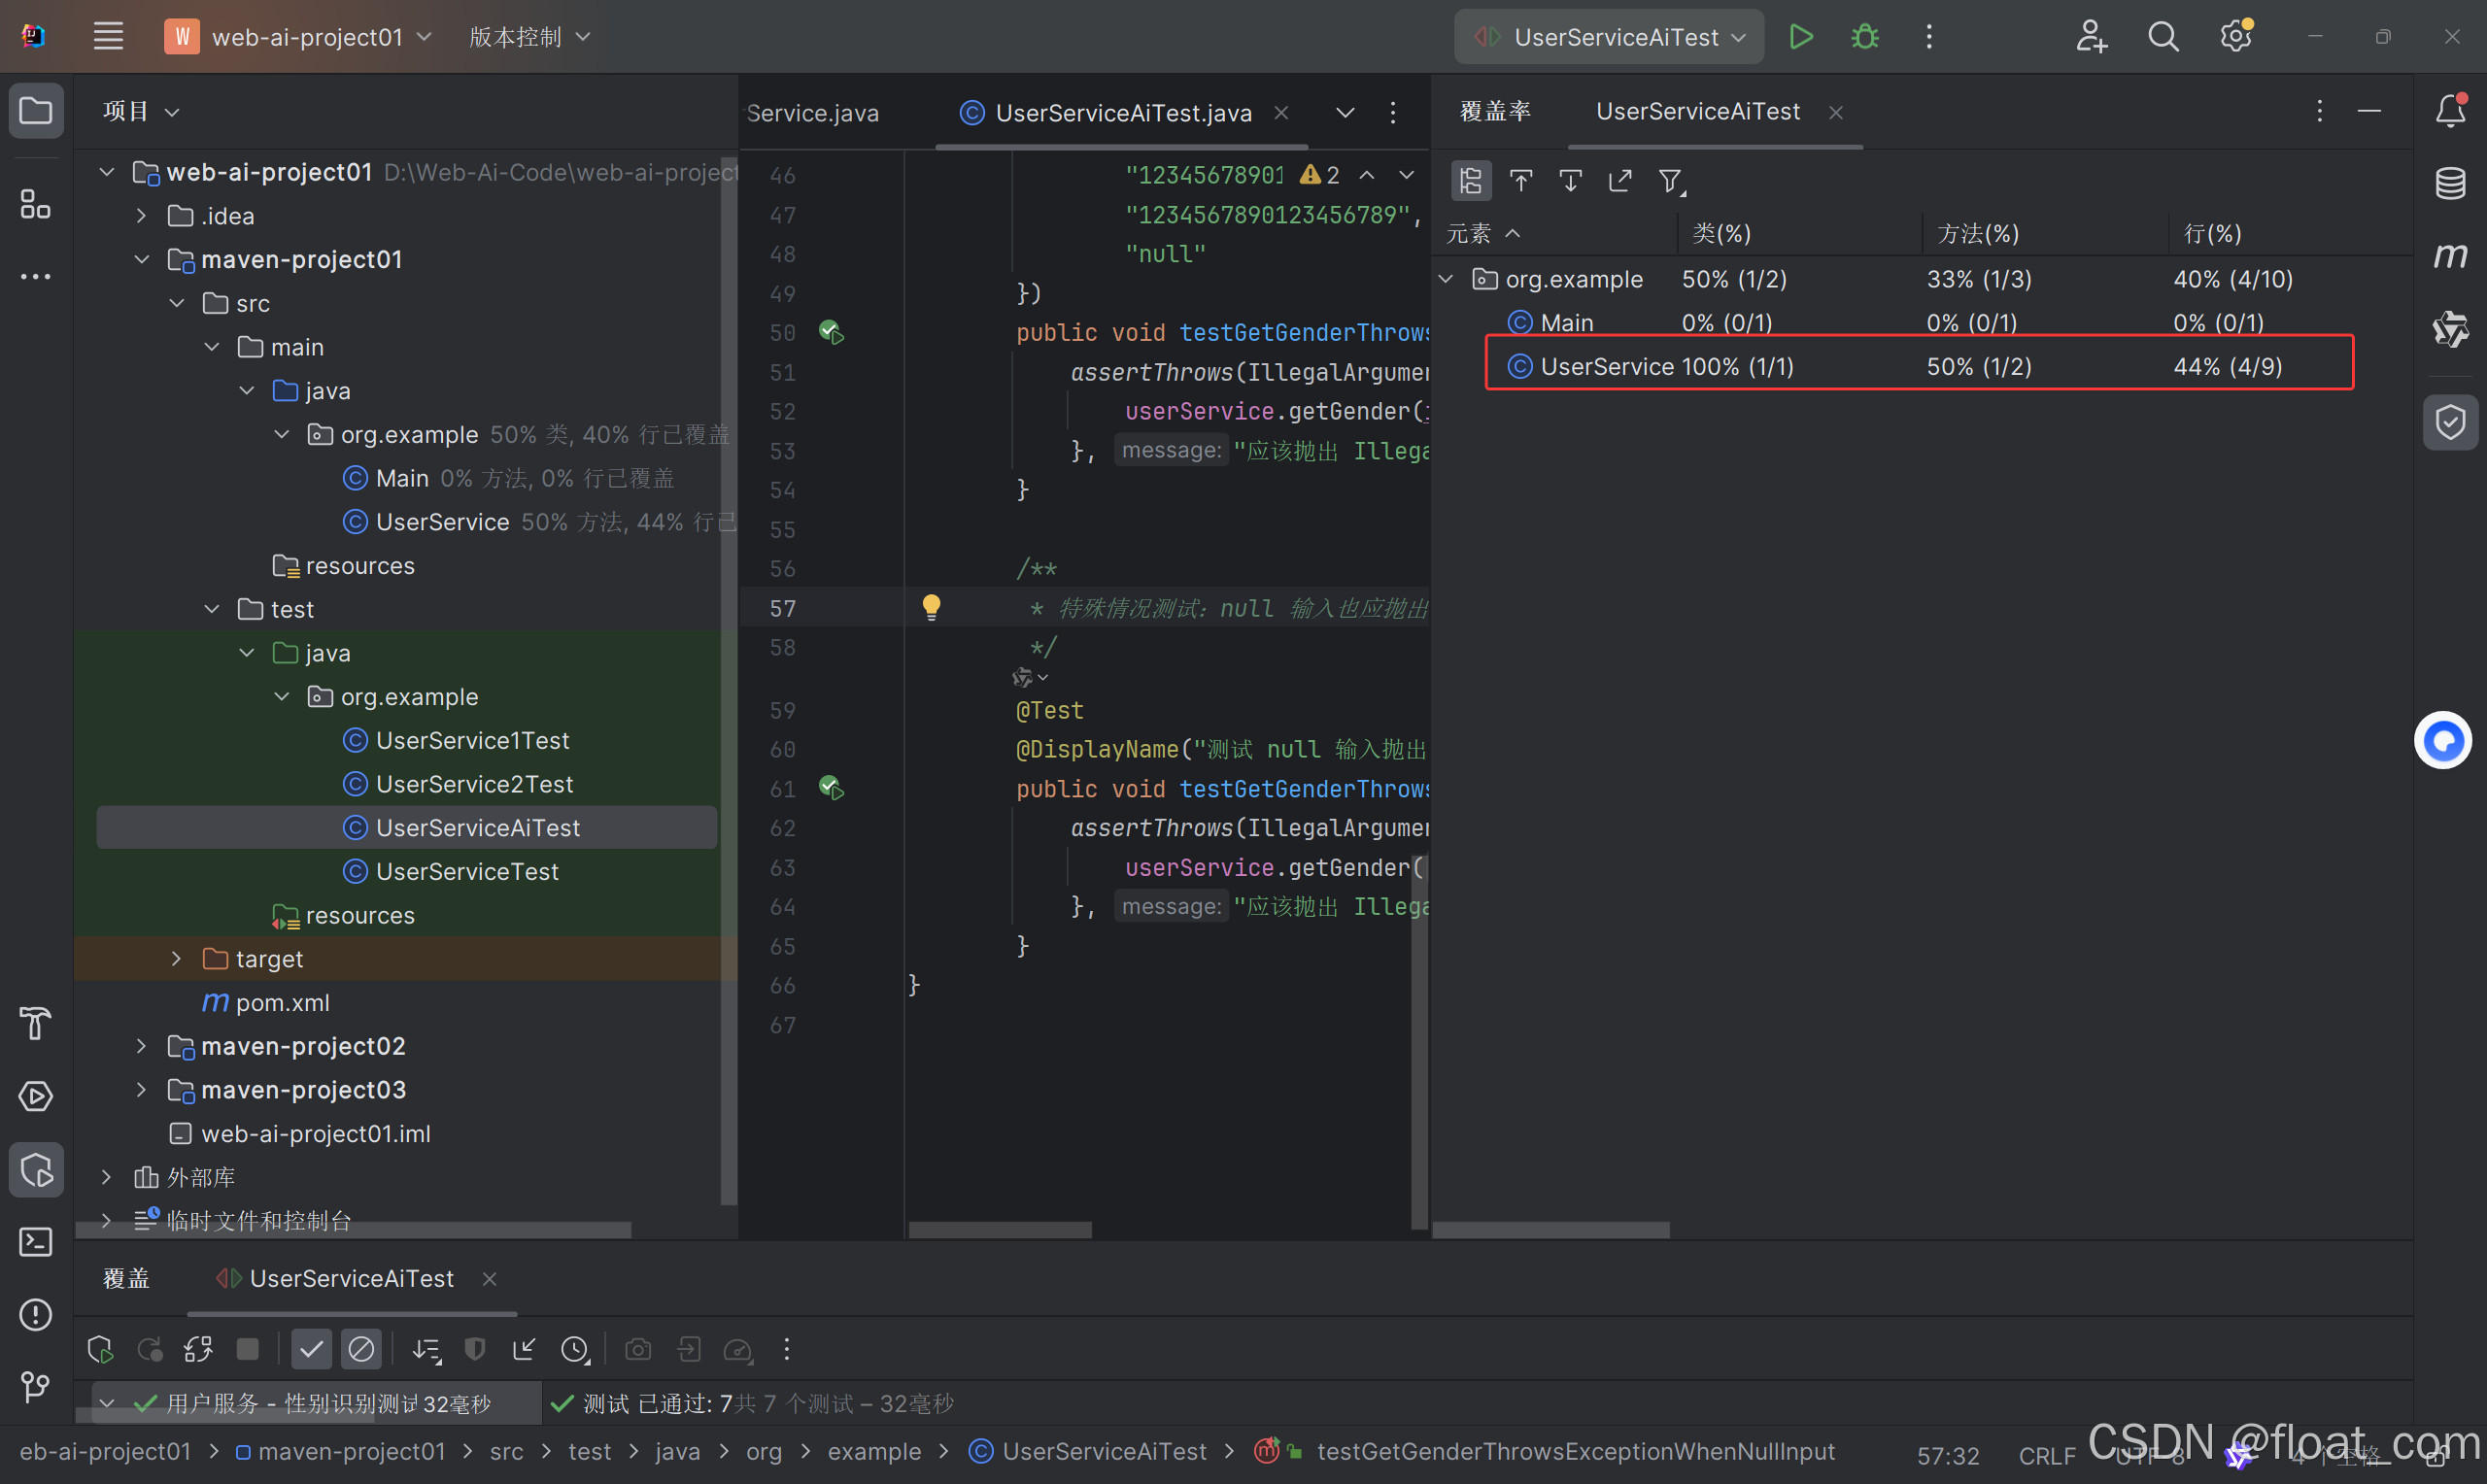Collapse the org.example coverage row

1446,279
